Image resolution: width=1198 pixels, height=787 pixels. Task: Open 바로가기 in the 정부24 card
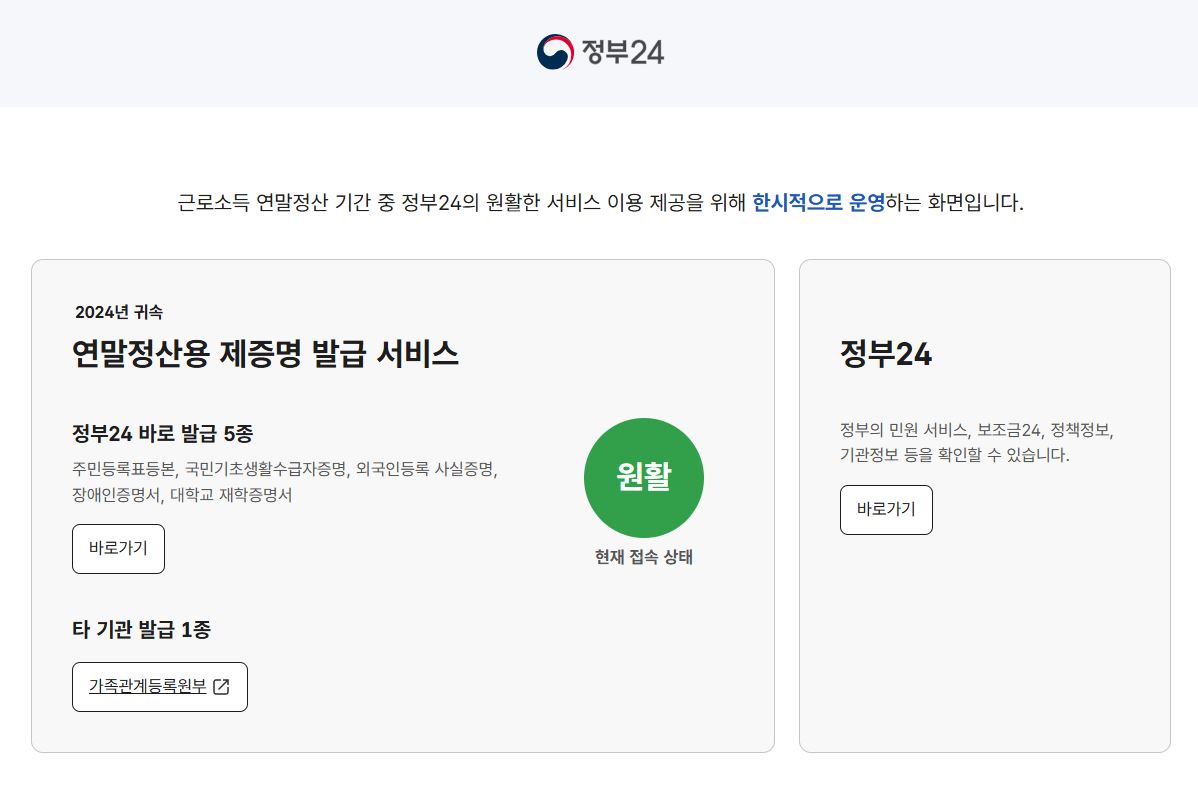click(x=886, y=510)
